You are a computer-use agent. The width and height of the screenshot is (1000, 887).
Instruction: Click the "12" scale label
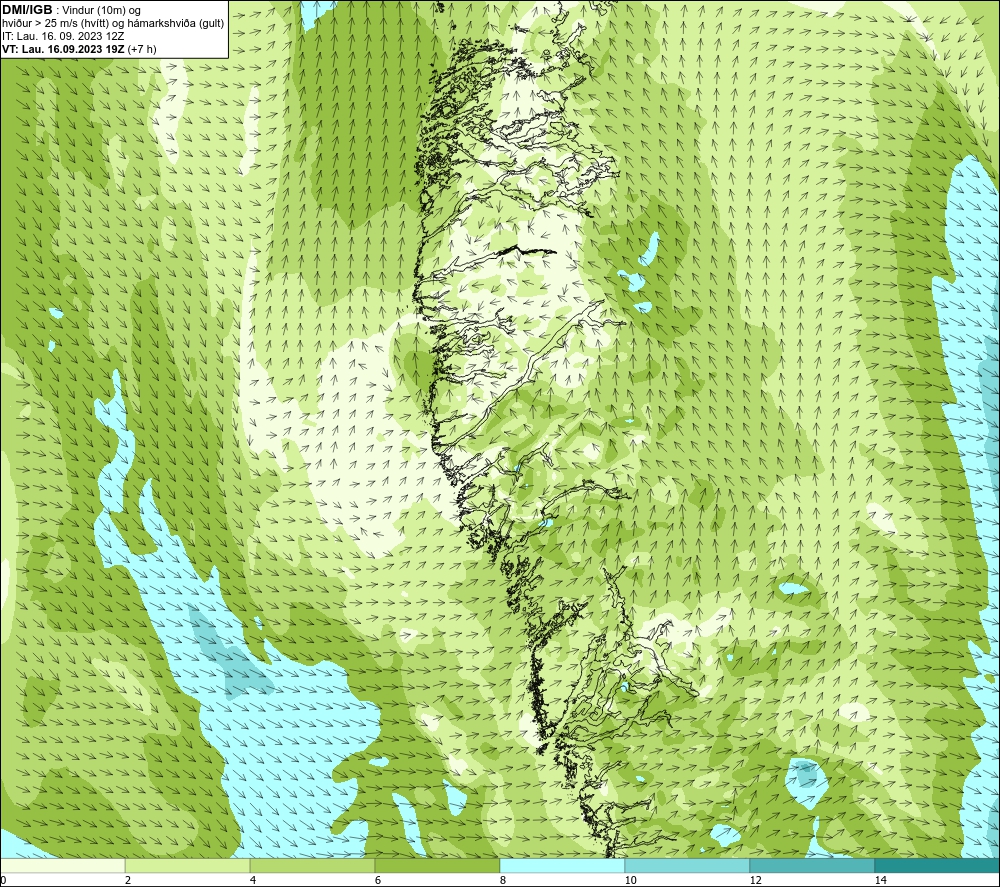[755, 881]
